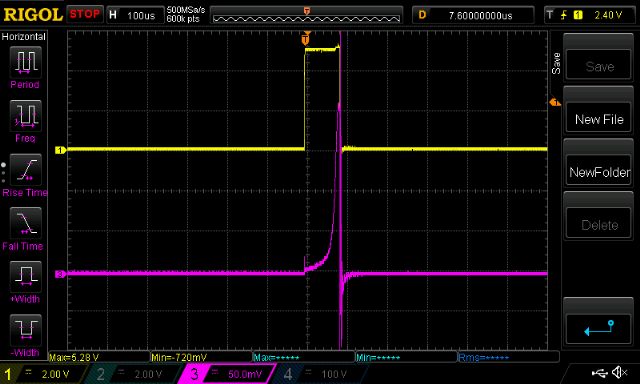Viewport: 640px width, 384px height.
Task: Open the horizontal timebase 100us setting
Action: pyautogui.click(x=135, y=15)
